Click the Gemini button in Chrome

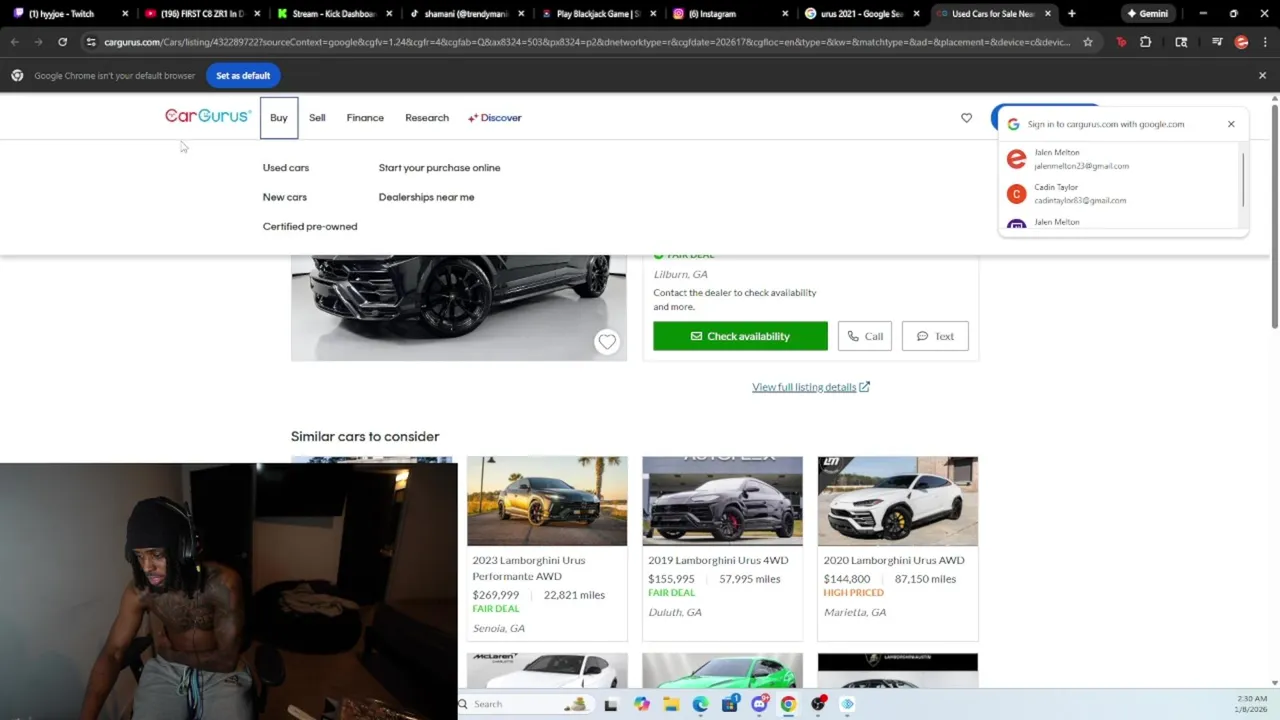pos(1148,14)
